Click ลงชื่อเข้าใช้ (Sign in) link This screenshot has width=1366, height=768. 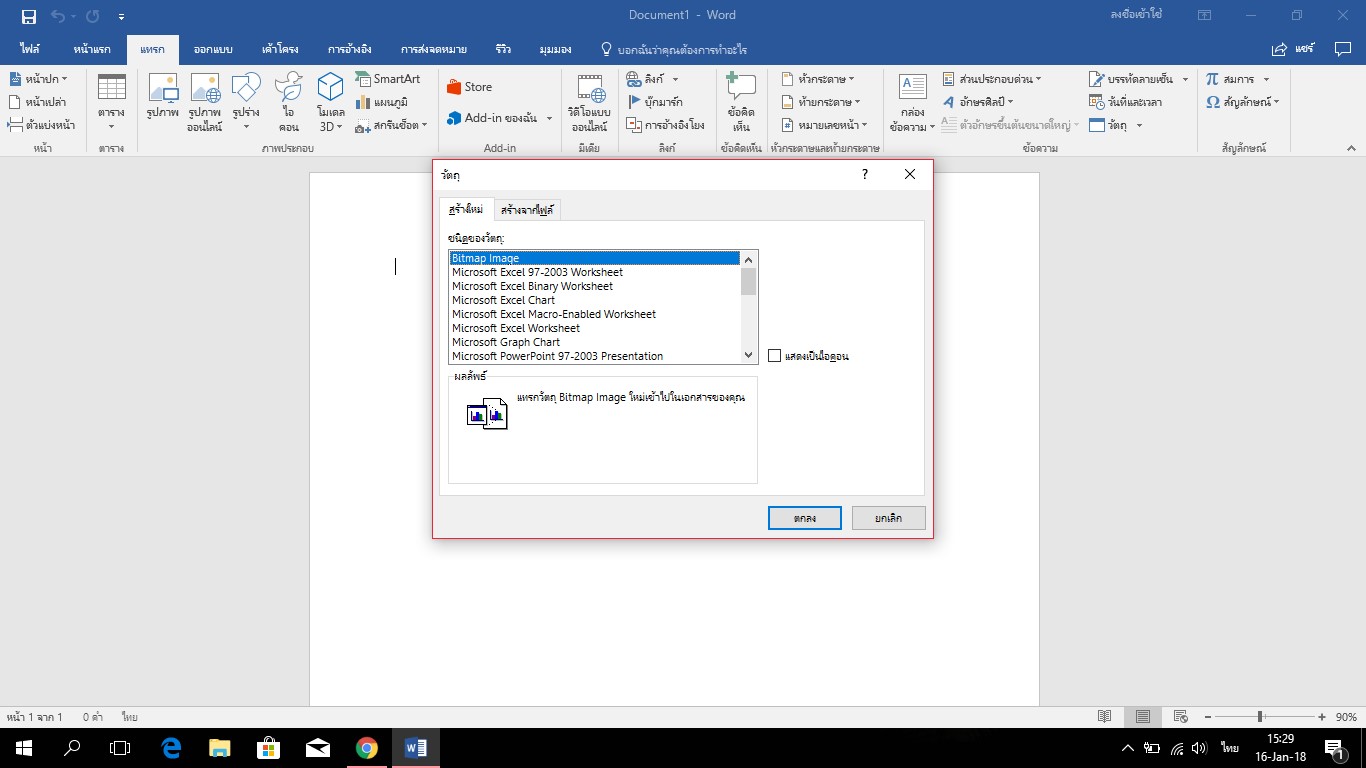coord(1135,15)
